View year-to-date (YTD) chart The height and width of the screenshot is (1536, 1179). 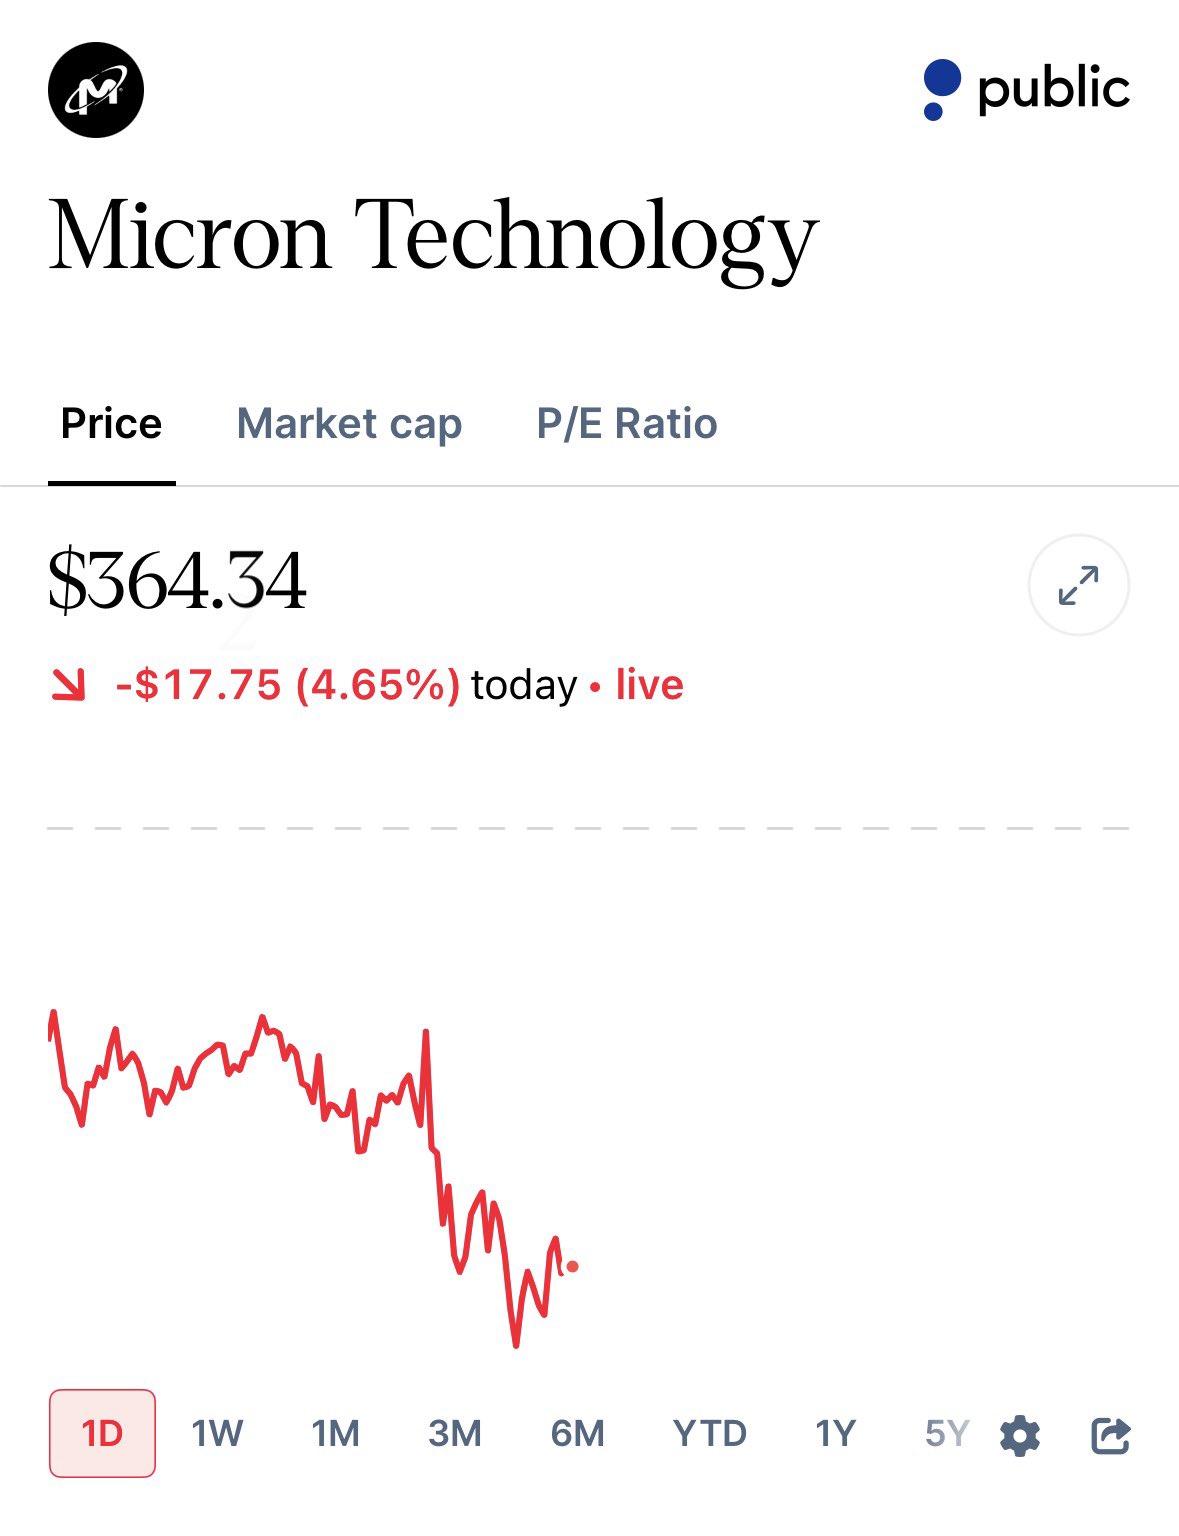[709, 1434]
